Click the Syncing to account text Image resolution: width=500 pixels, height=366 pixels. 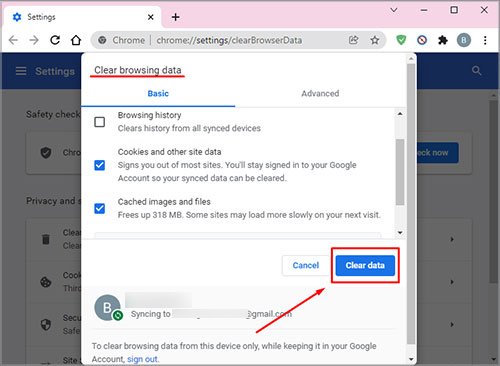(x=211, y=314)
